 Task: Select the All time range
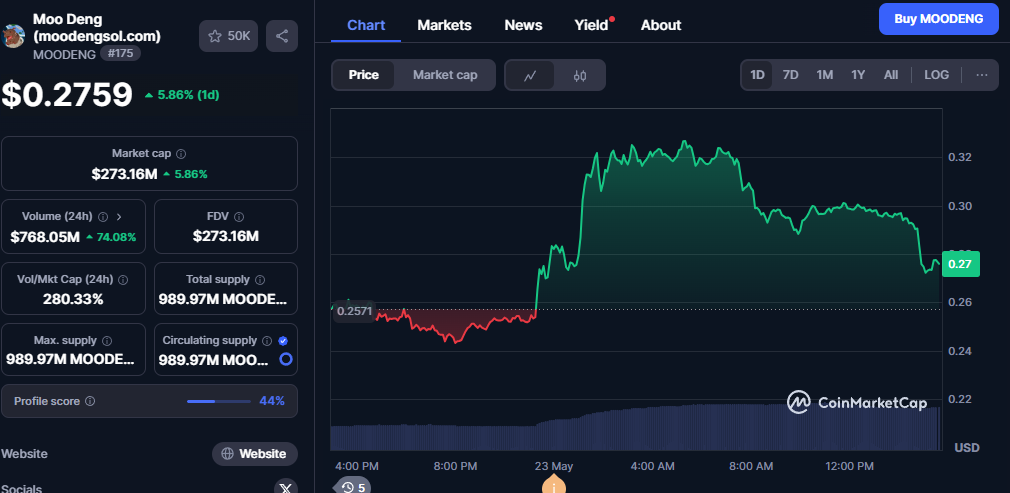tap(891, 75)
